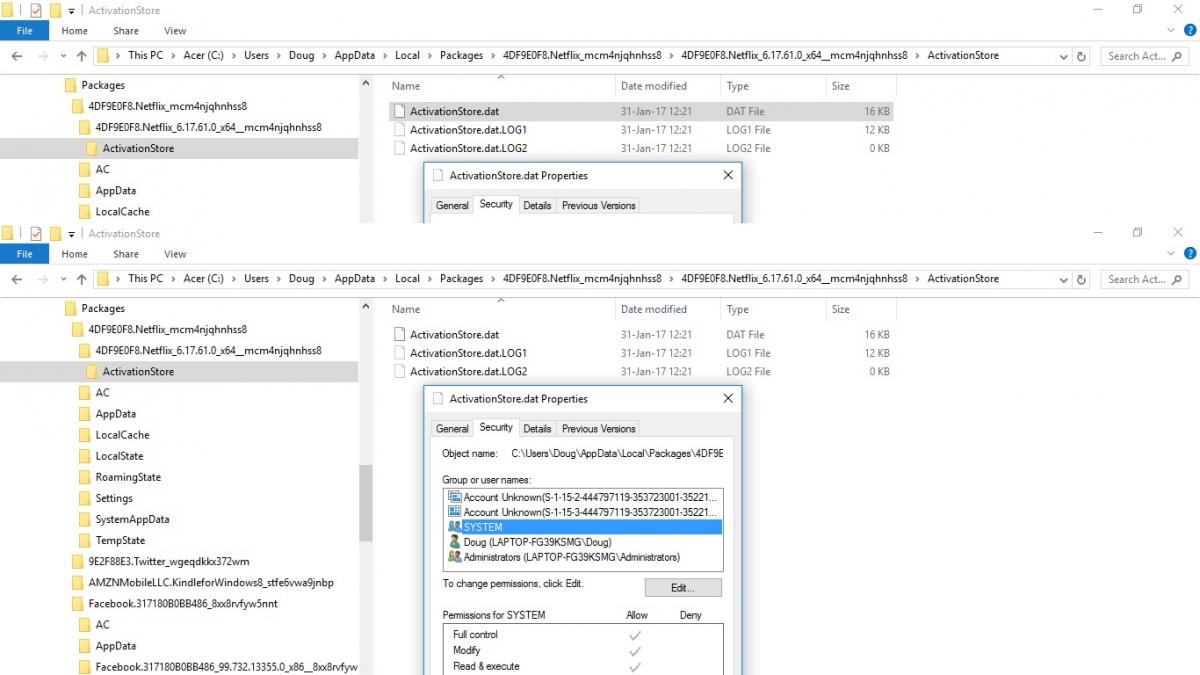Navigate to Users in the lower breadcrumb
Viewport: 1200px width, 675px height.
point(257,279)
